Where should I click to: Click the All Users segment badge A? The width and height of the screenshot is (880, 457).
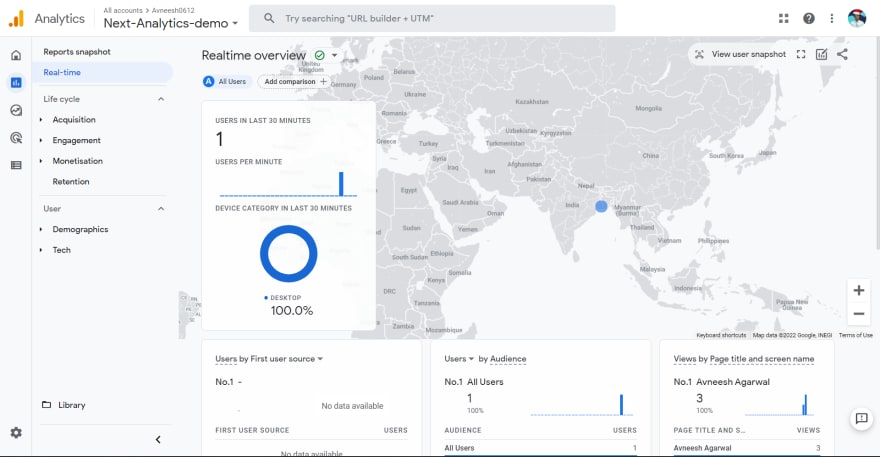click(x=209, y=81)
